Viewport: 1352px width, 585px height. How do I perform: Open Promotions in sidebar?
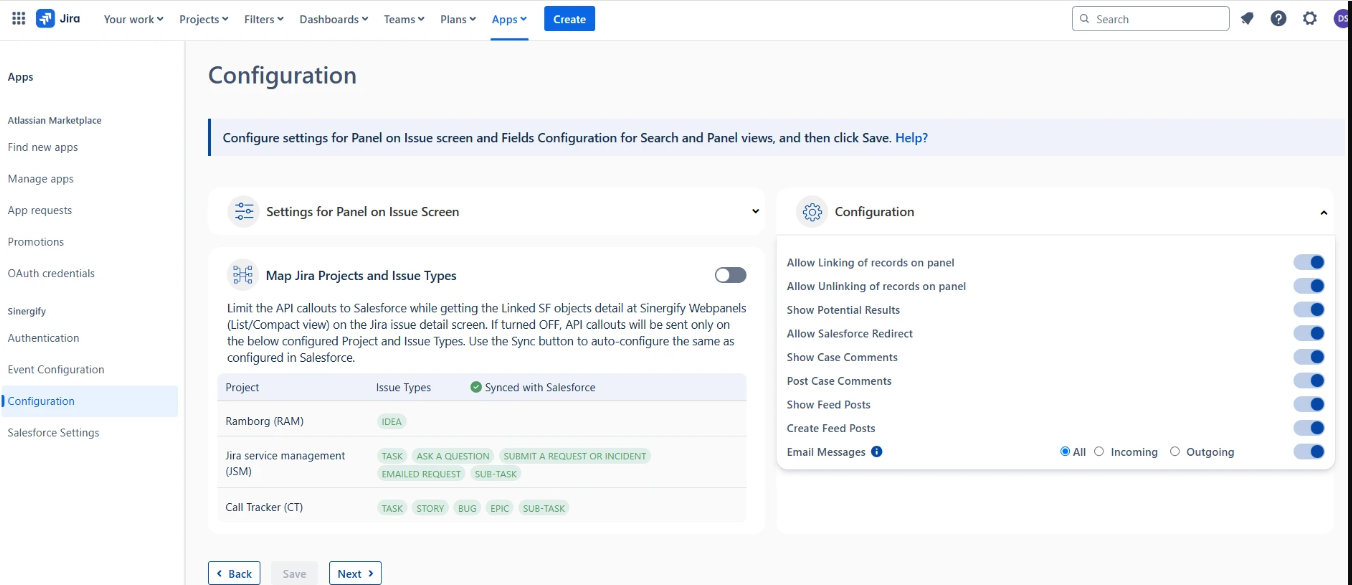coord(36,242)
